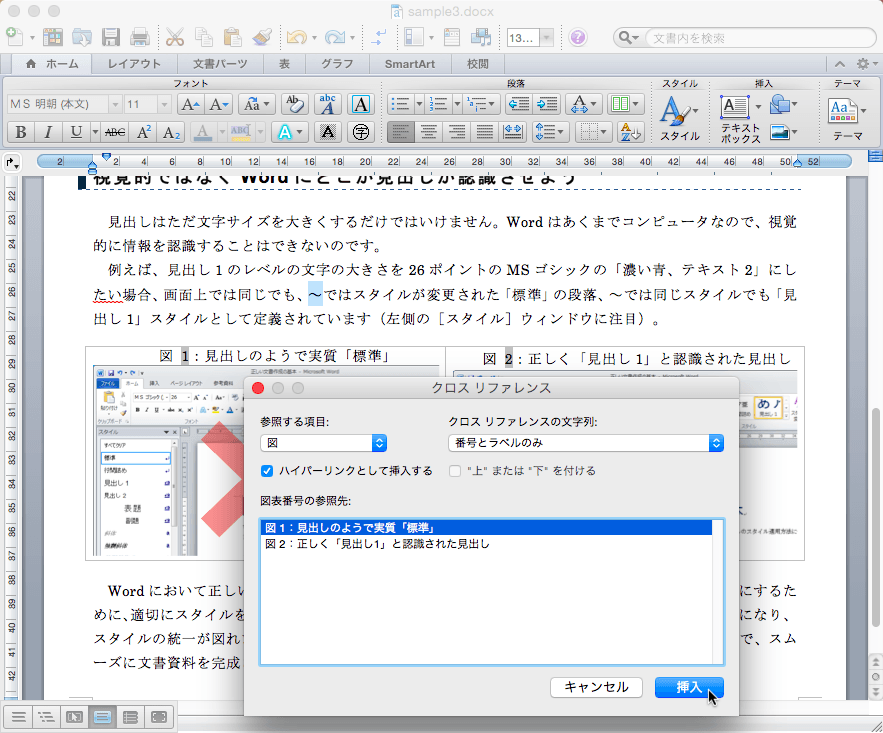The width and height of the screenshot is (883, 733).
Task: Toggle Italic formatting
Action: 48,133
